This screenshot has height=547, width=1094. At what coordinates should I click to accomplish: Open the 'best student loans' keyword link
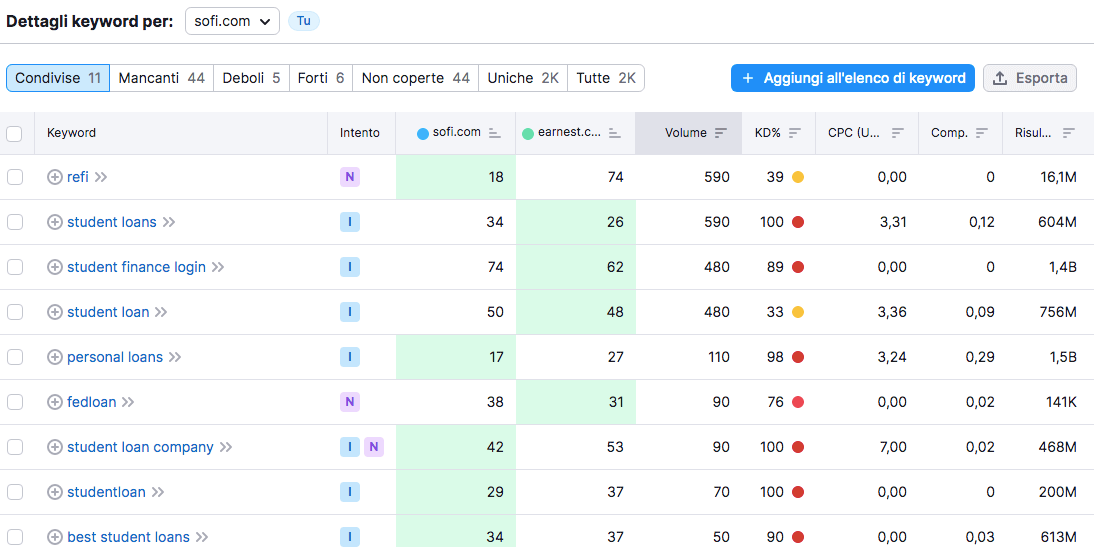tap(128, 537)
